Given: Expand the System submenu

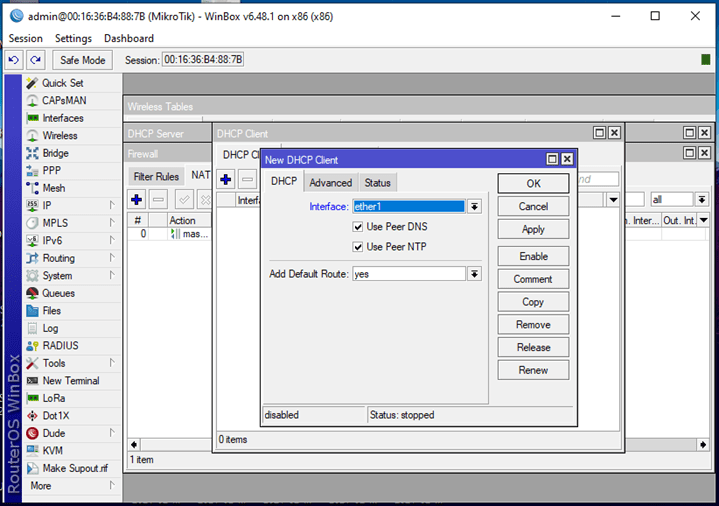Looking at the screenshot, I should [112, 275].
